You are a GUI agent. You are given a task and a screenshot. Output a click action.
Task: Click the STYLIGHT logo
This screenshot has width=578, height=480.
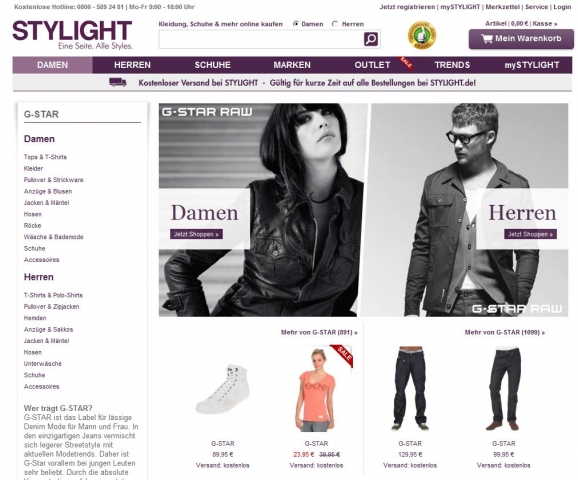pyautogui.click(x=72, y=35)
